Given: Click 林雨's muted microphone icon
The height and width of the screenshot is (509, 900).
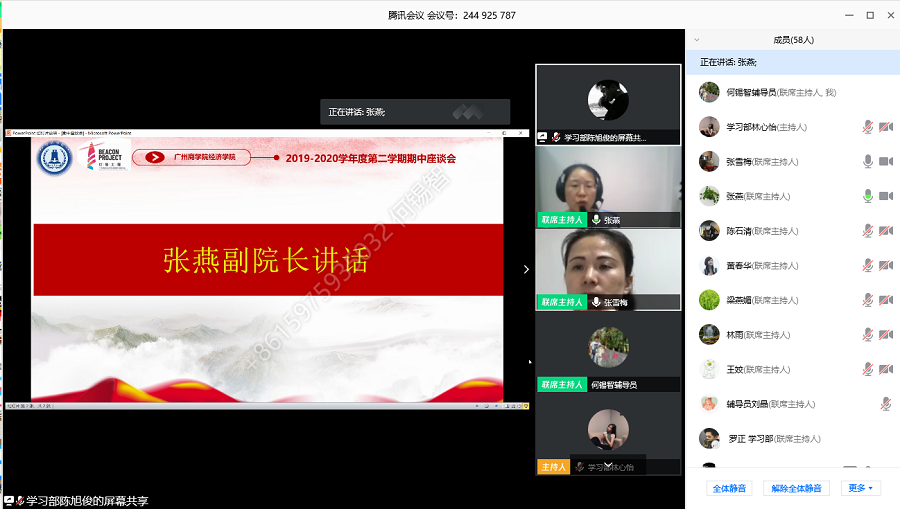Looking at the screenshot, I should tap(868, 335).
